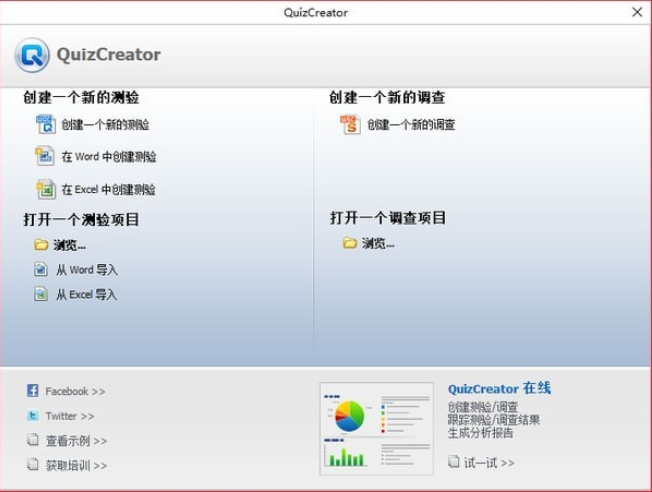Open the Facebook >> link
The width and height of the screenshot is (652, 492).
coord(75,391)
